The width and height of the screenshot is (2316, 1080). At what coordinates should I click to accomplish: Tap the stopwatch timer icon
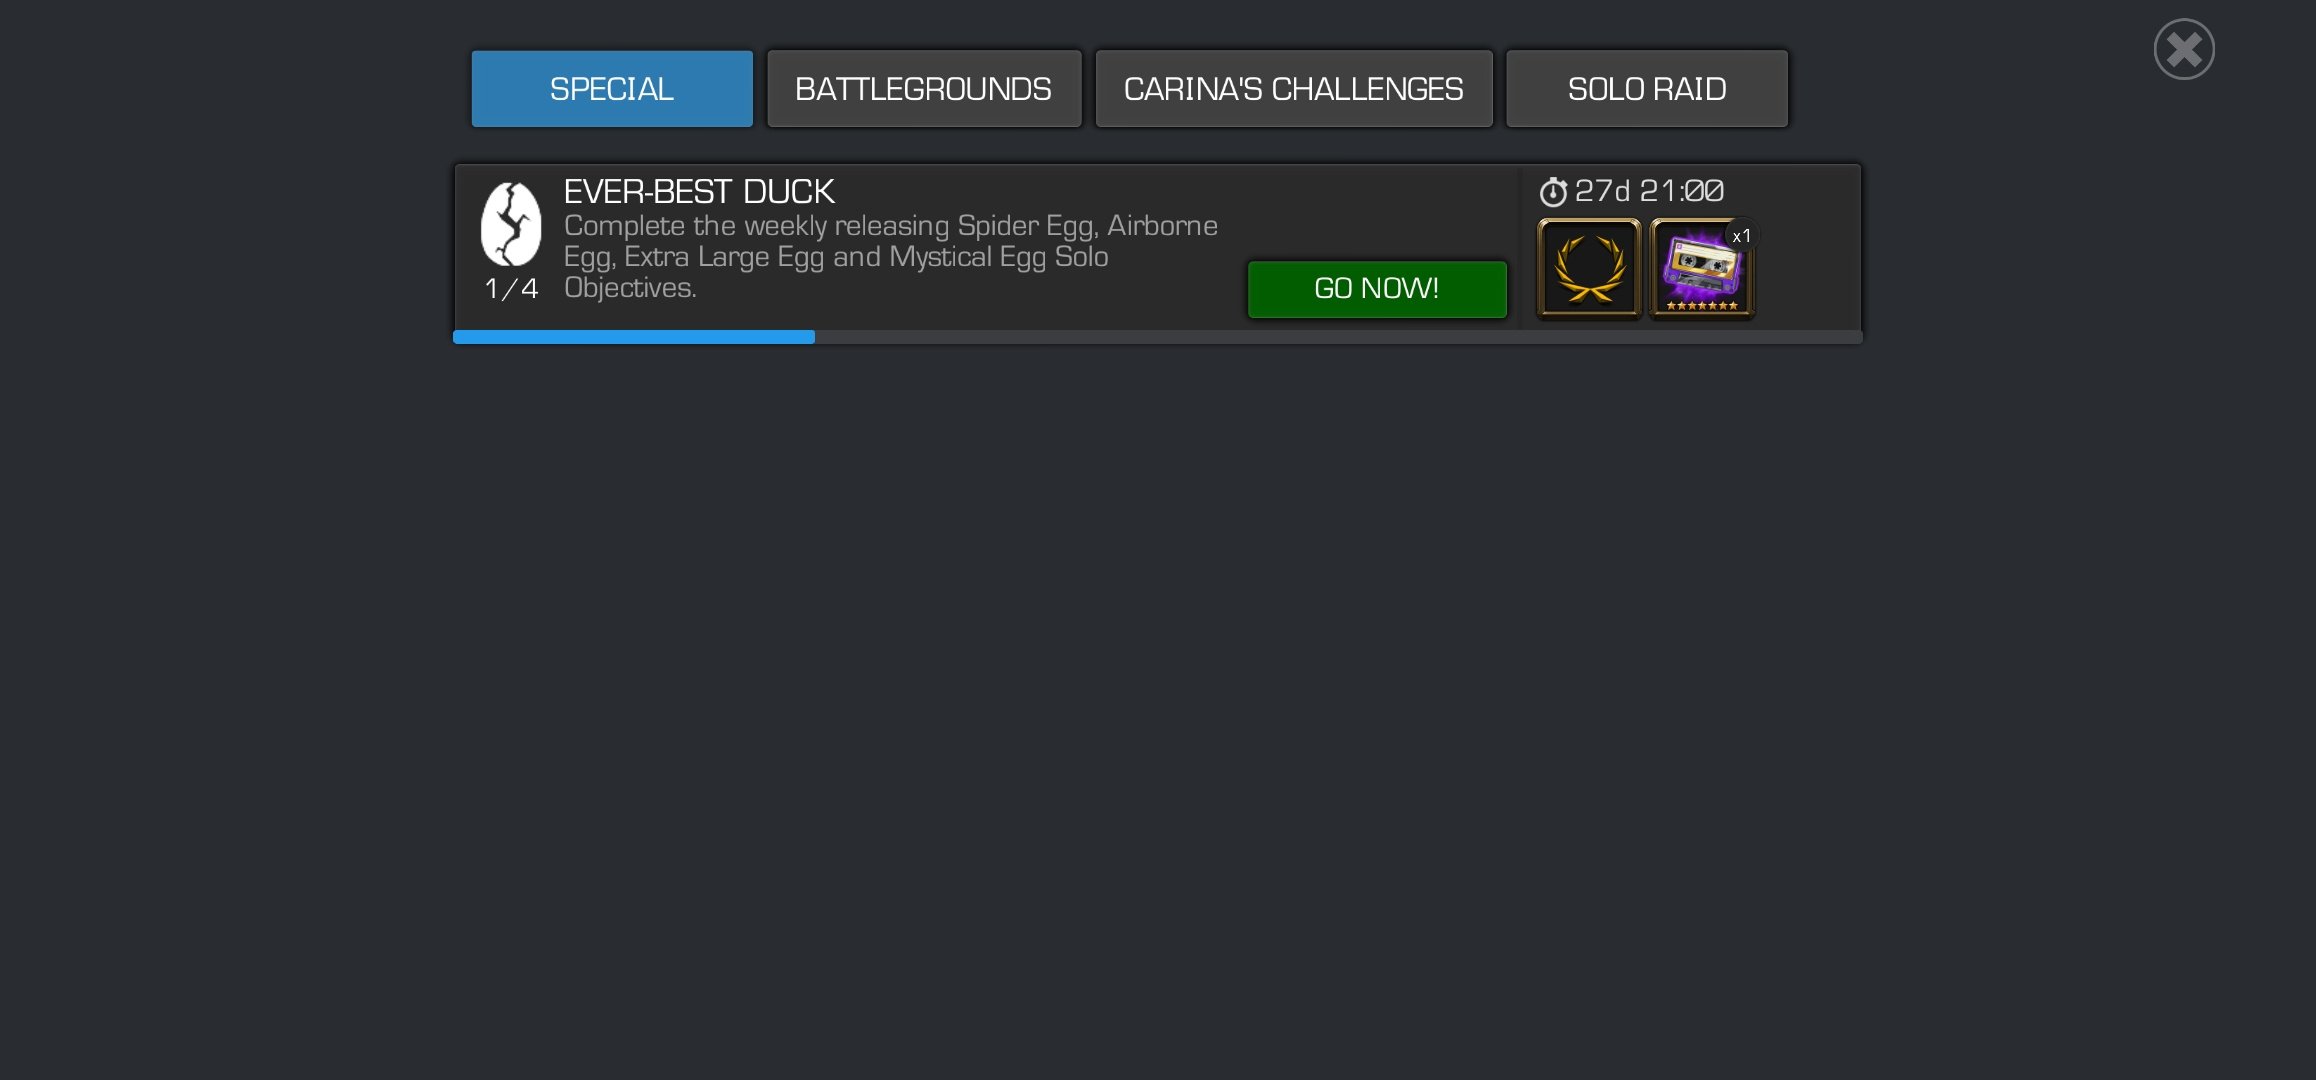coord(1553,191)
